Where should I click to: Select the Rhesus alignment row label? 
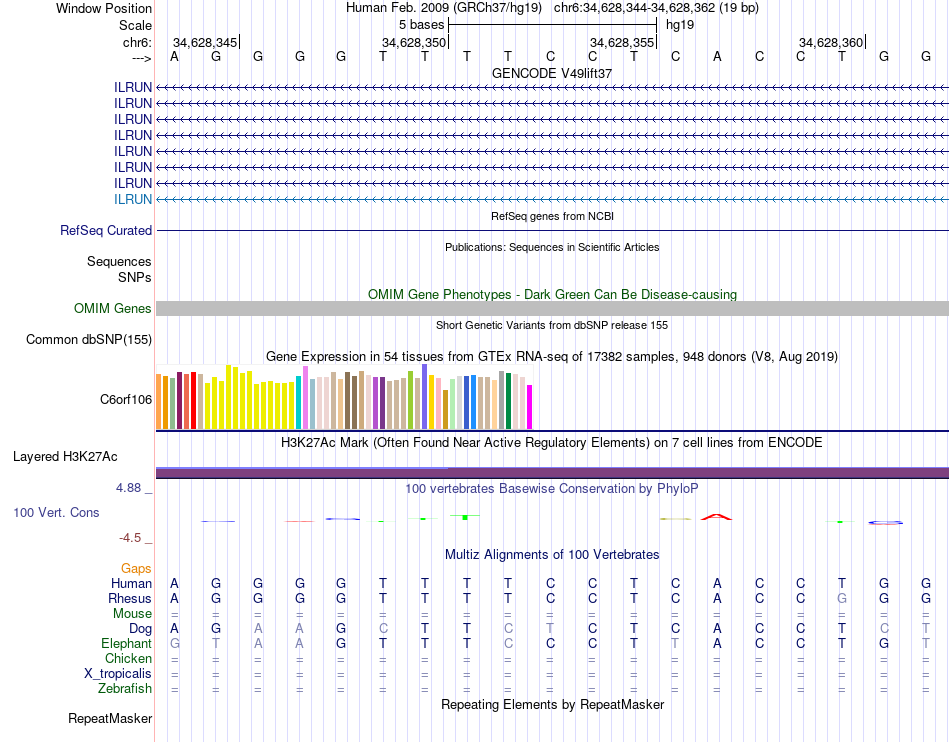(x=130, y=598)
